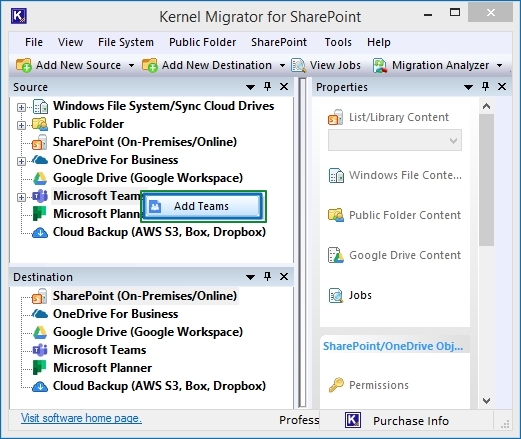The image size is (521, 439).
Task: Expand Microsoft Teams source node
Action: click(x=21, y=197)
